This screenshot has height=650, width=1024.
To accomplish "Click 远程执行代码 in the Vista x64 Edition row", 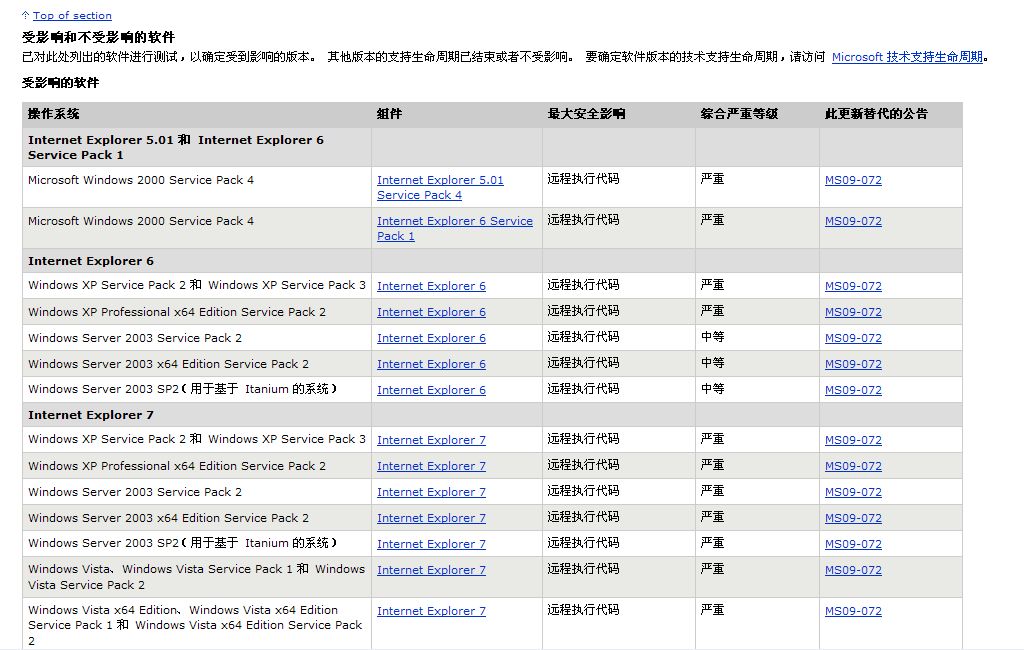I will coord(583,610).
